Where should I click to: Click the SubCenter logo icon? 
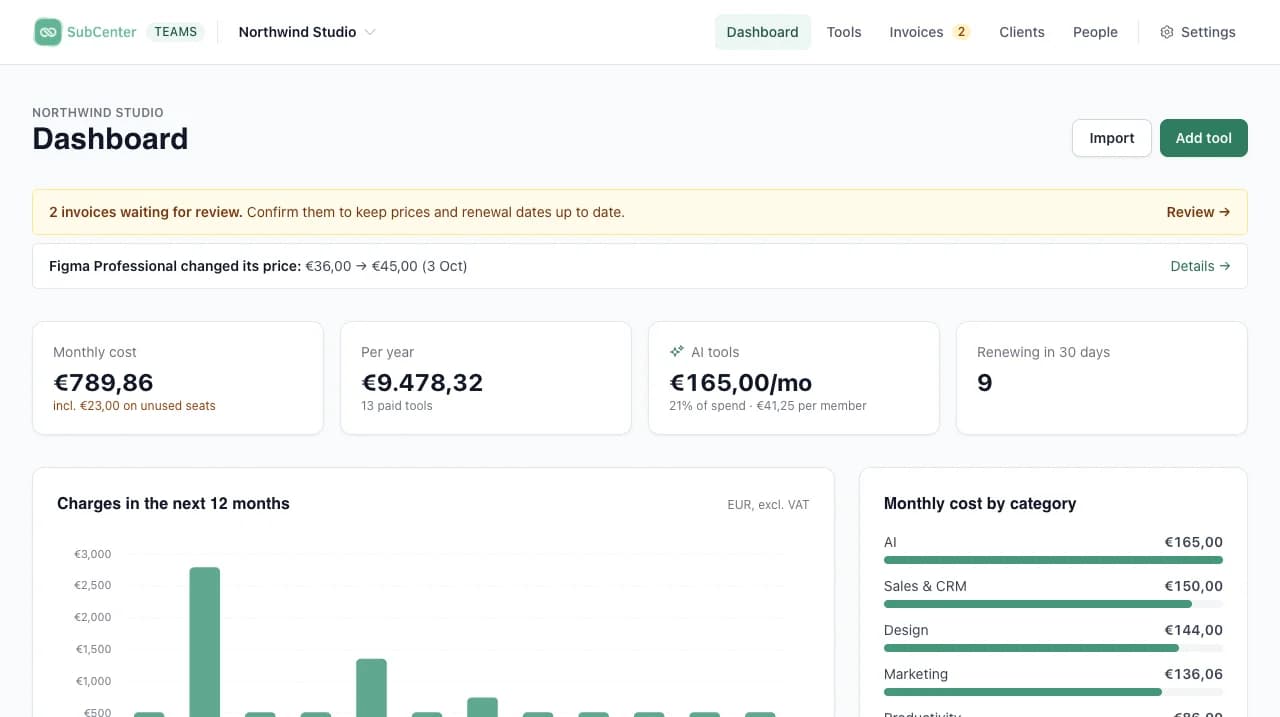click(x=47, y=32)
